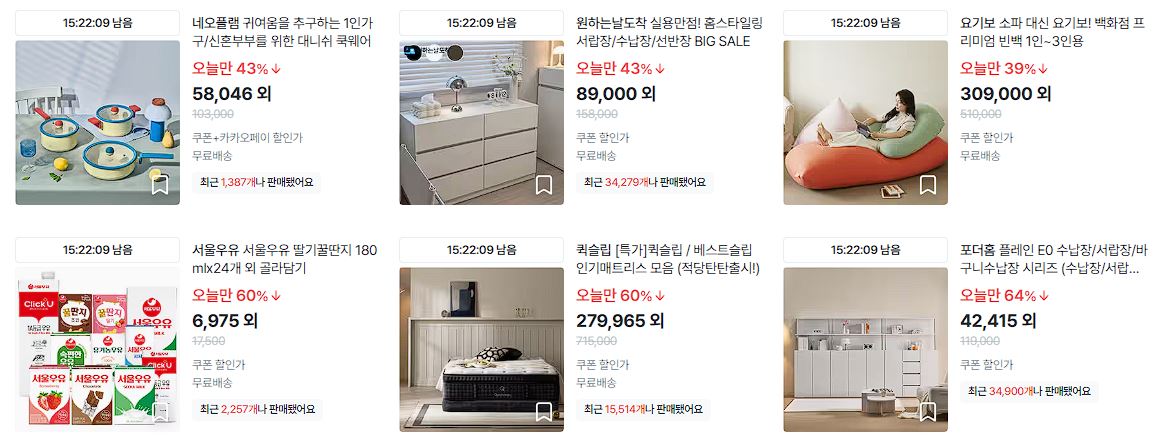Bookmark the Seoul Milk product
The image size is (1167, 446).
(160, 412)
